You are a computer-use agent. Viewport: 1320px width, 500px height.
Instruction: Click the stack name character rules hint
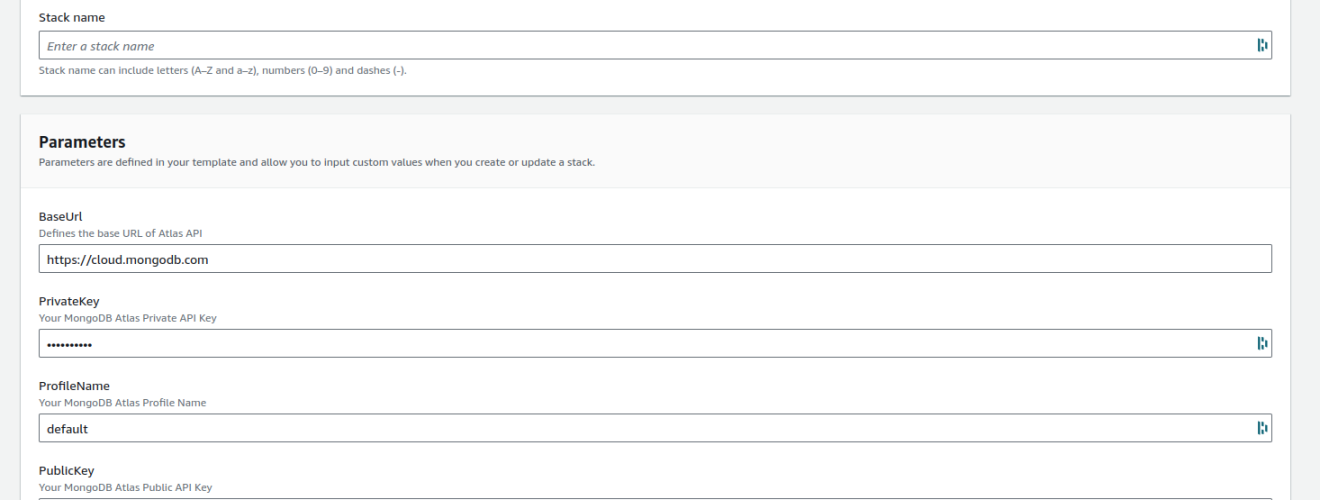point(222,71)
